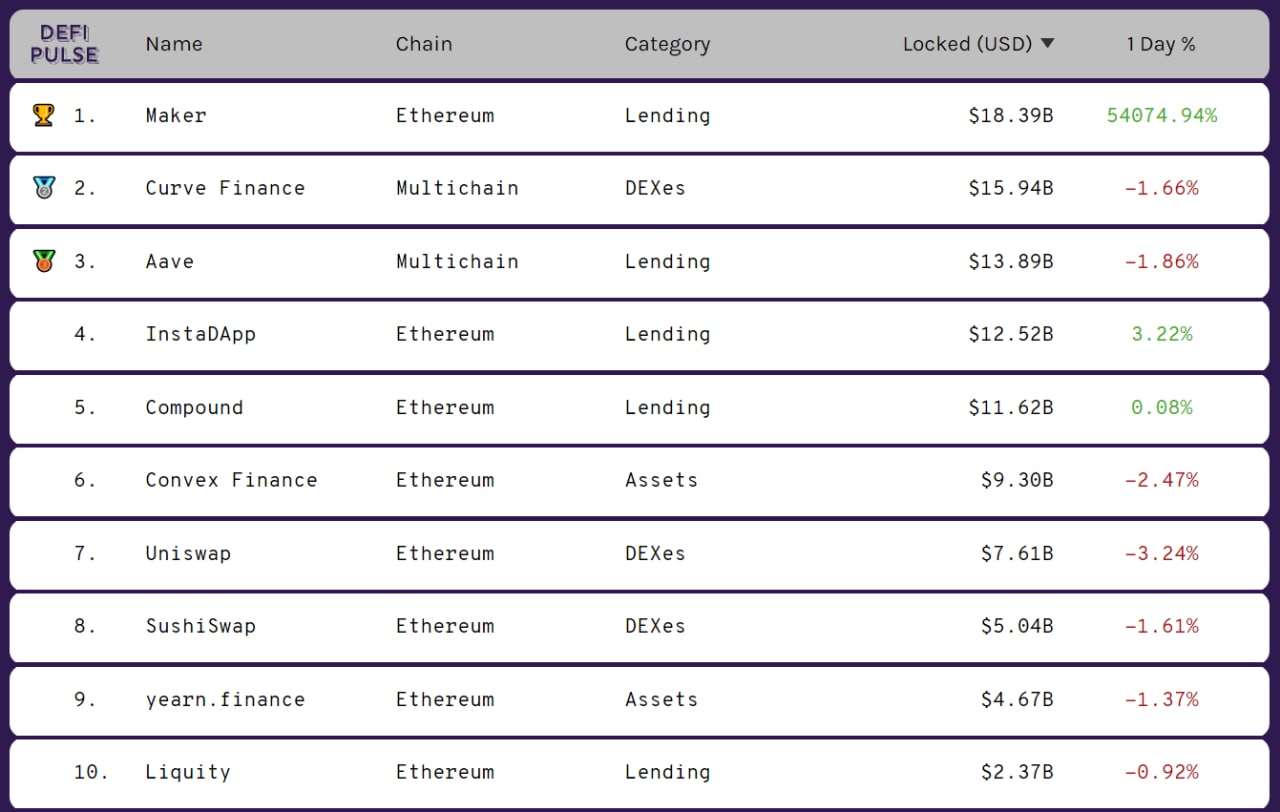This screenshot has width=1280, height=812.
Task: Click Maker's 54074.94% daily change value
Action: point(1162,115)
